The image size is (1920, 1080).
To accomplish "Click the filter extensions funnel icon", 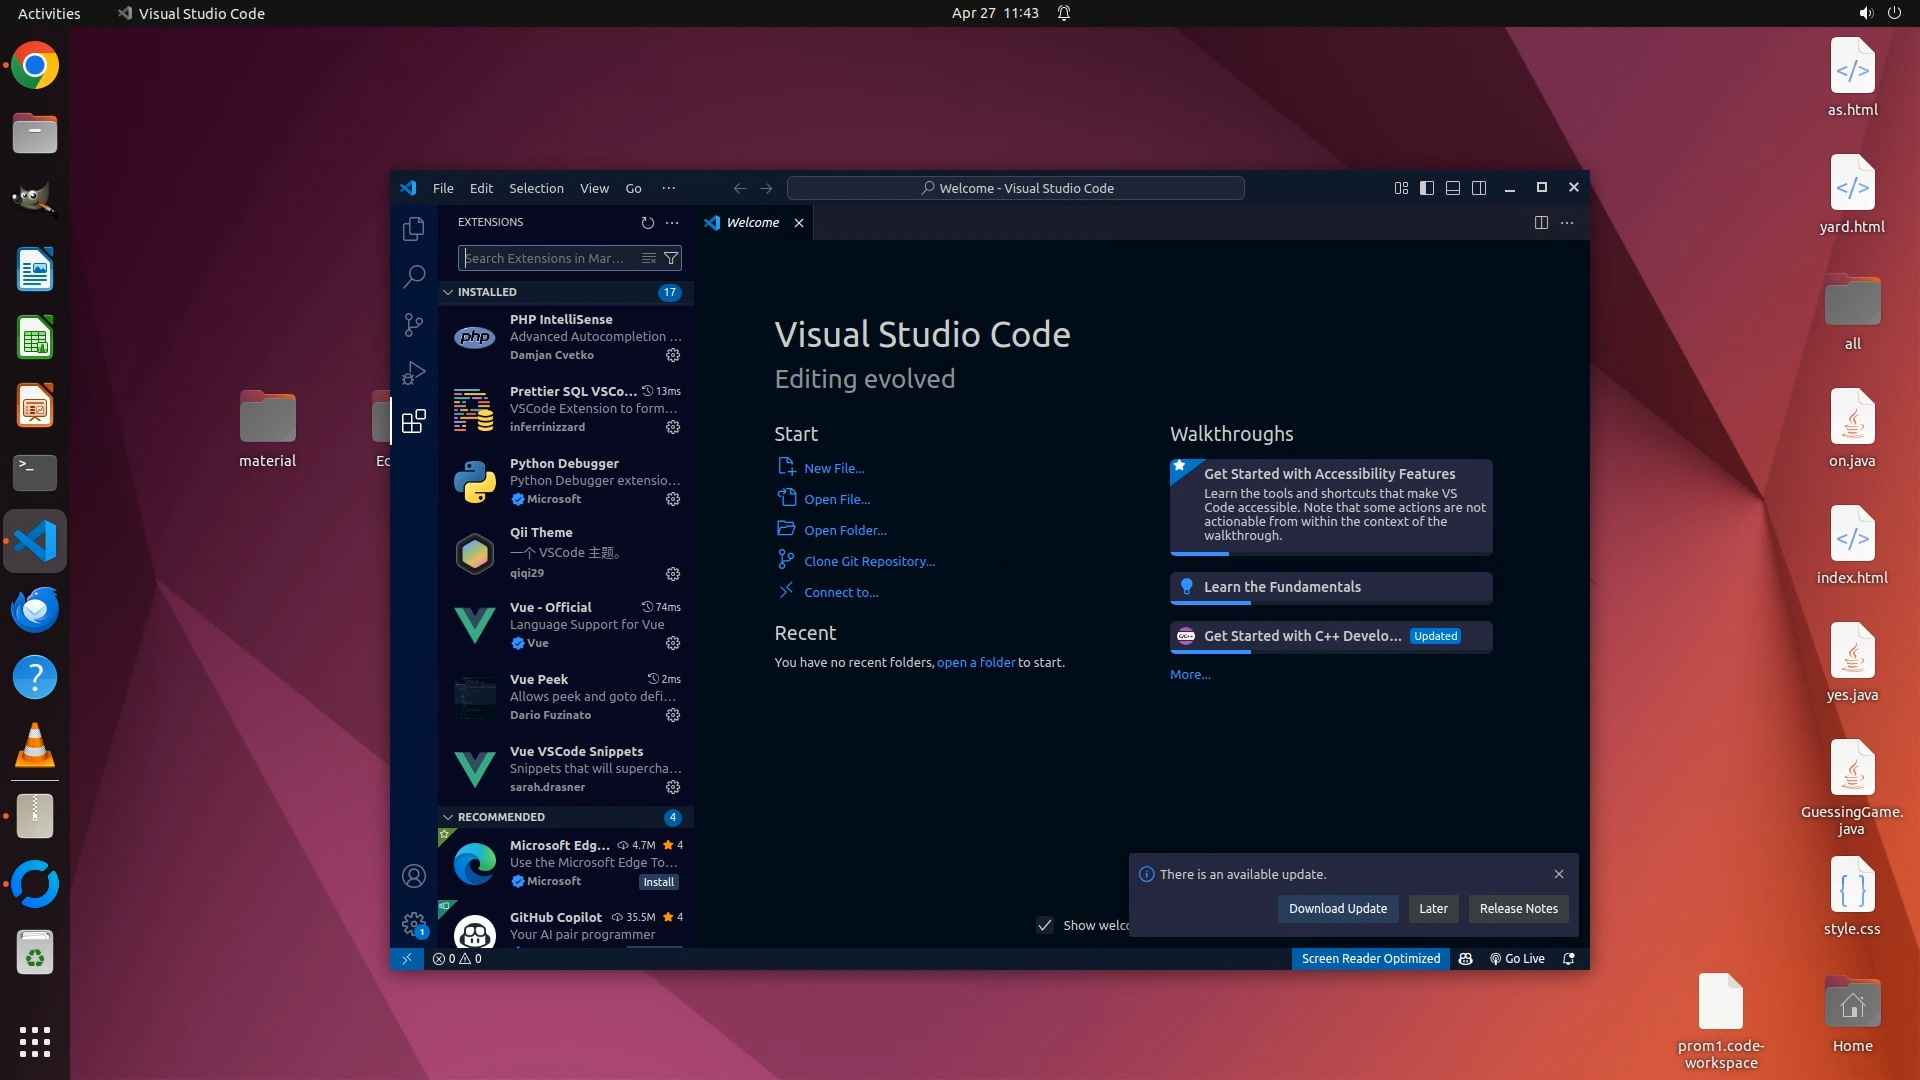I will point(672,258).
